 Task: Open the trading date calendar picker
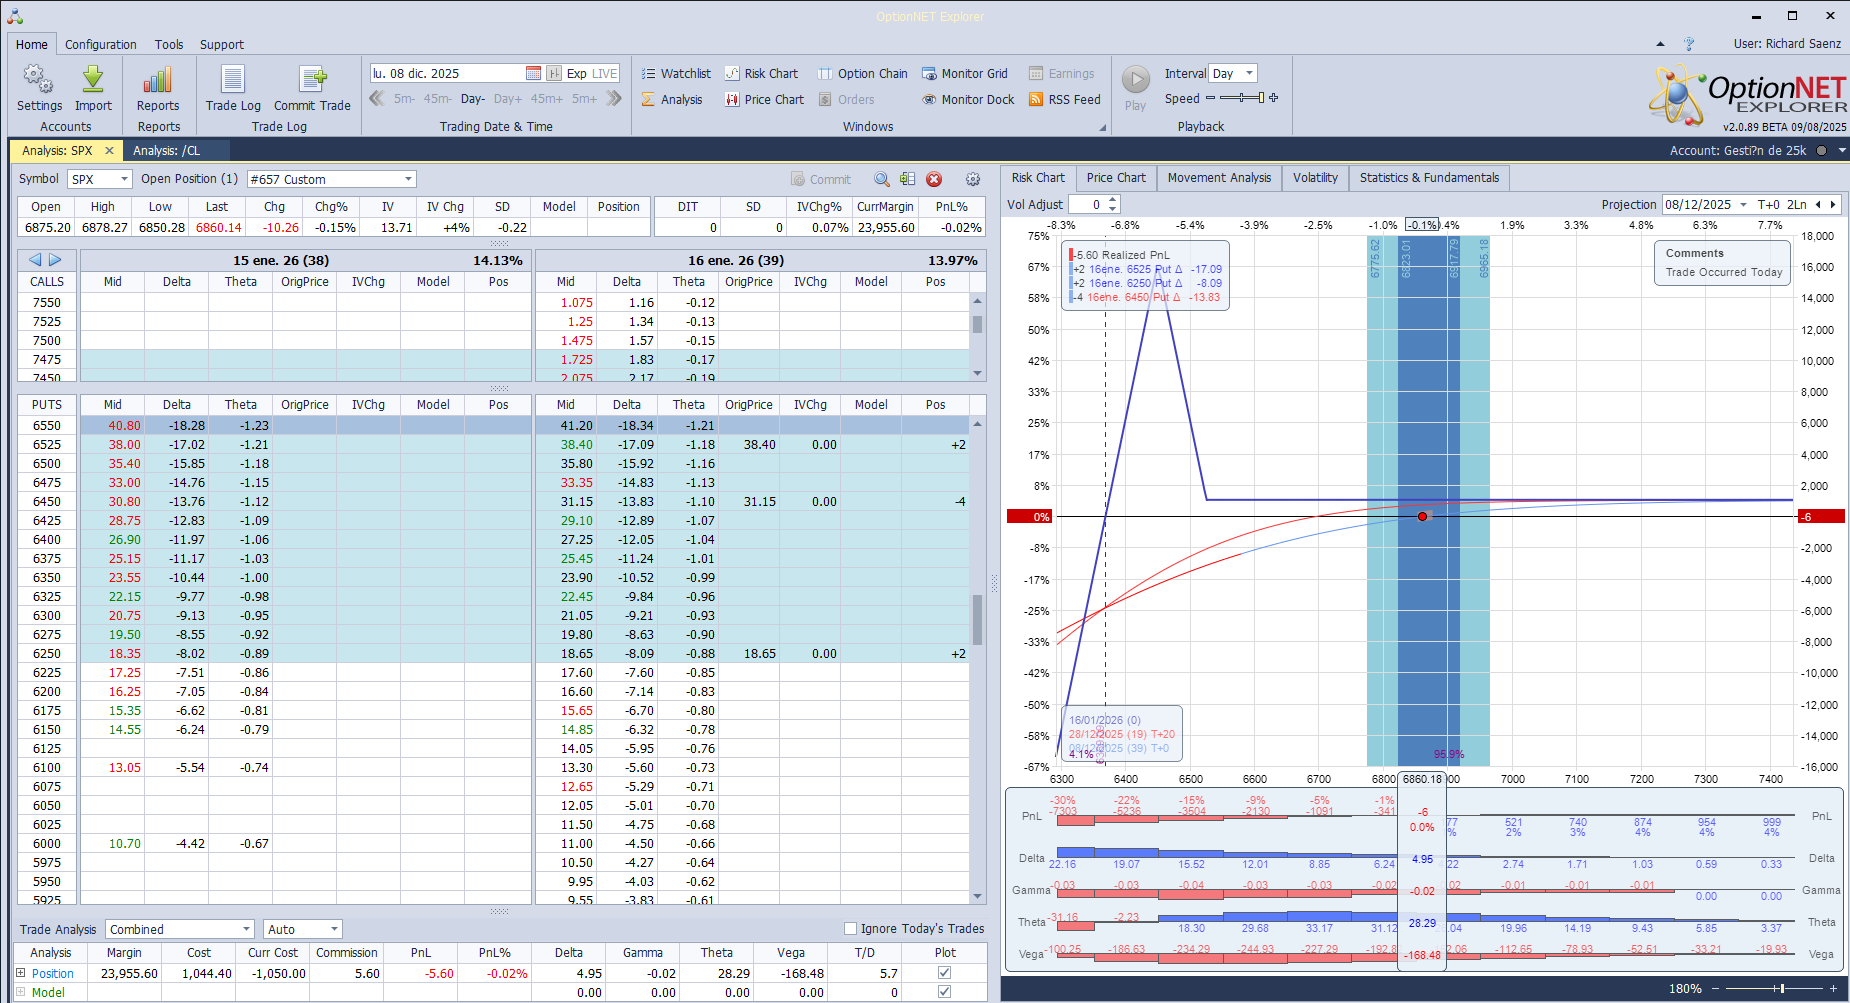point(534,73)
